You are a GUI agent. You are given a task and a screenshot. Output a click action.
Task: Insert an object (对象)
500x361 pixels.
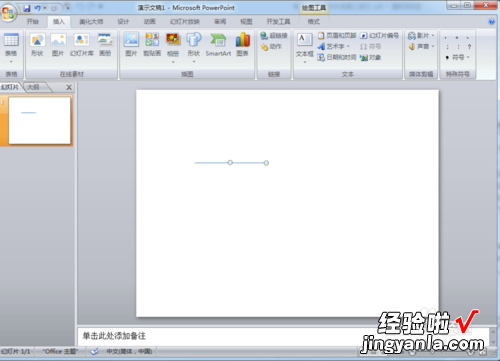(x=370, y=58)
